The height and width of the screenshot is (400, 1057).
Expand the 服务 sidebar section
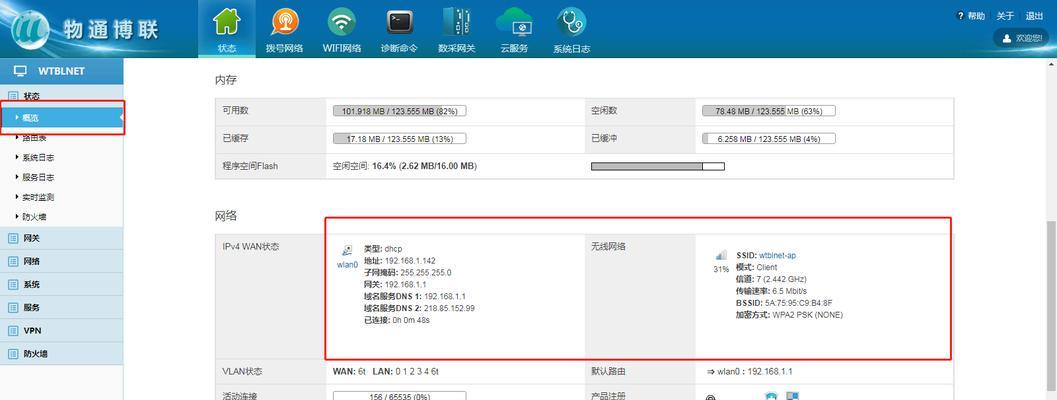tap(61, 307)
